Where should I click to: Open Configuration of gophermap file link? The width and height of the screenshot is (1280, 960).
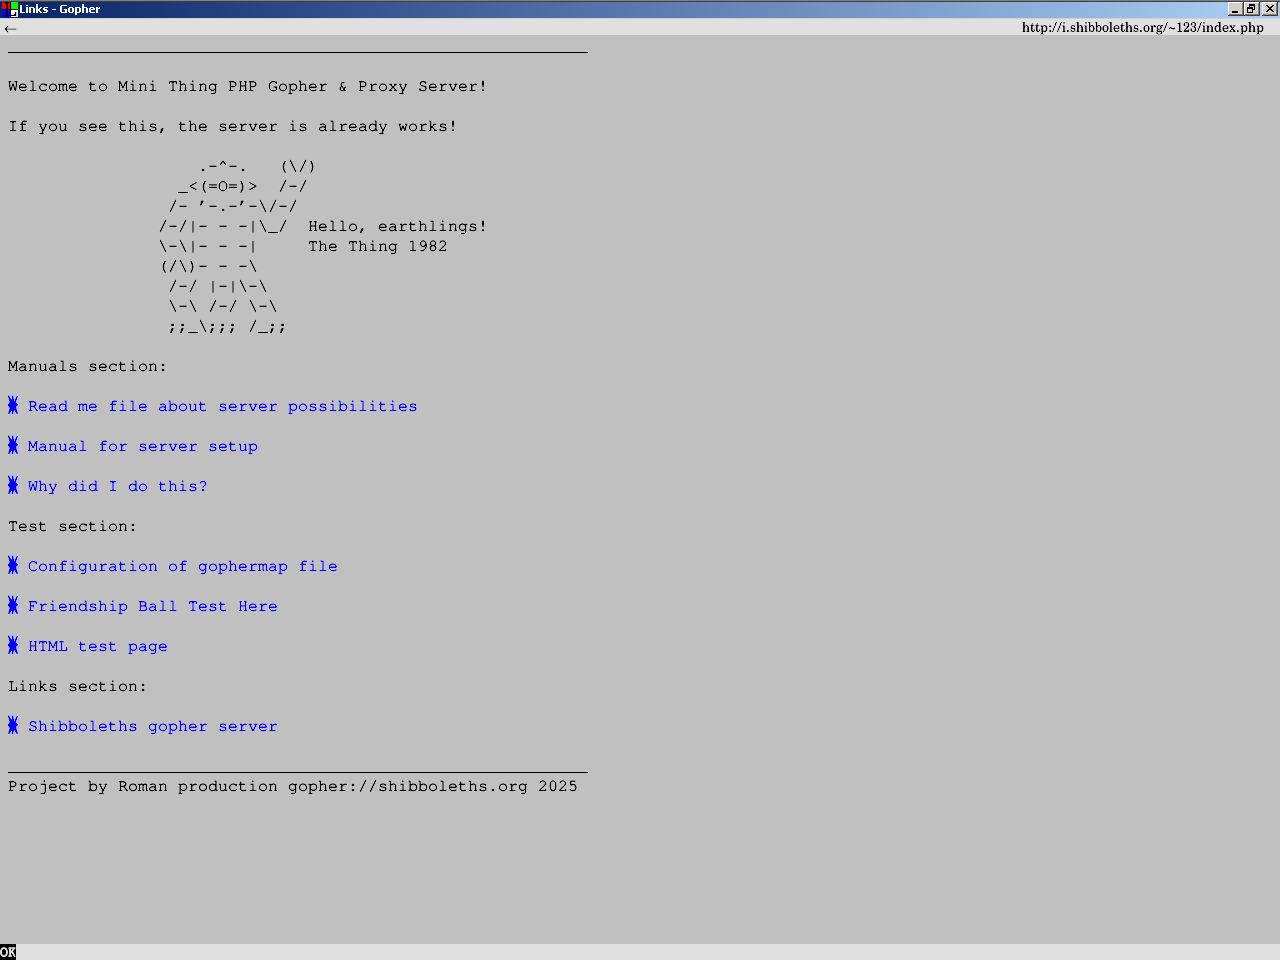[182, 566]
